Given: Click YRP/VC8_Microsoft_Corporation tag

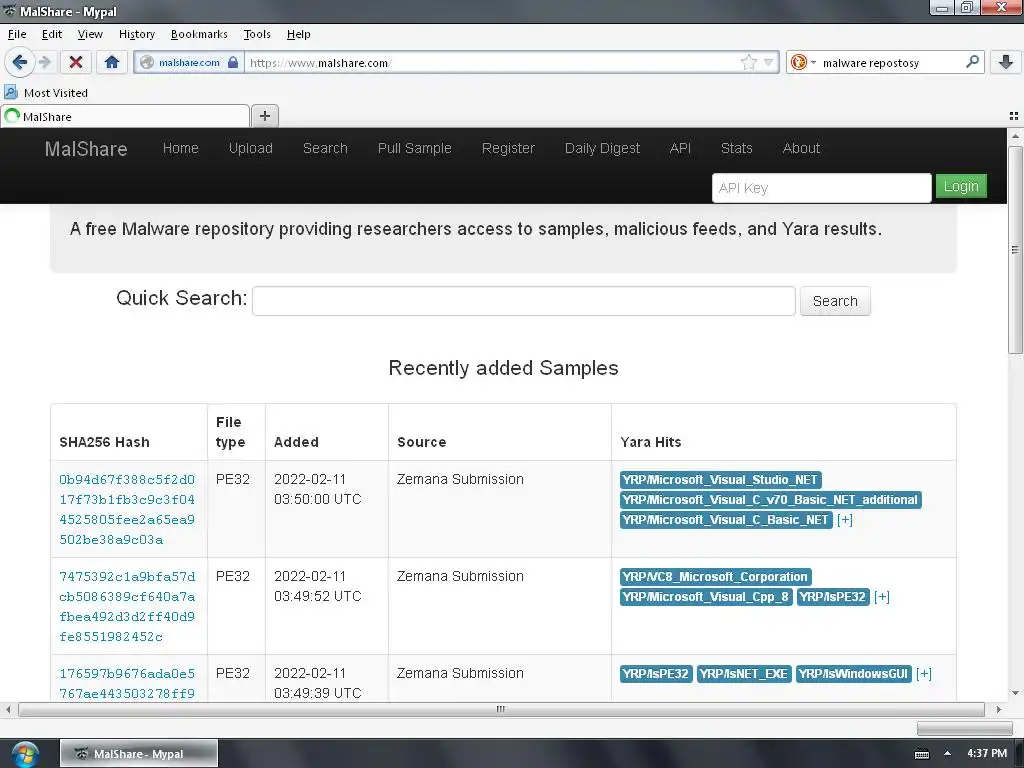Looking at the screenshot, I should click(x=715, y=577).
